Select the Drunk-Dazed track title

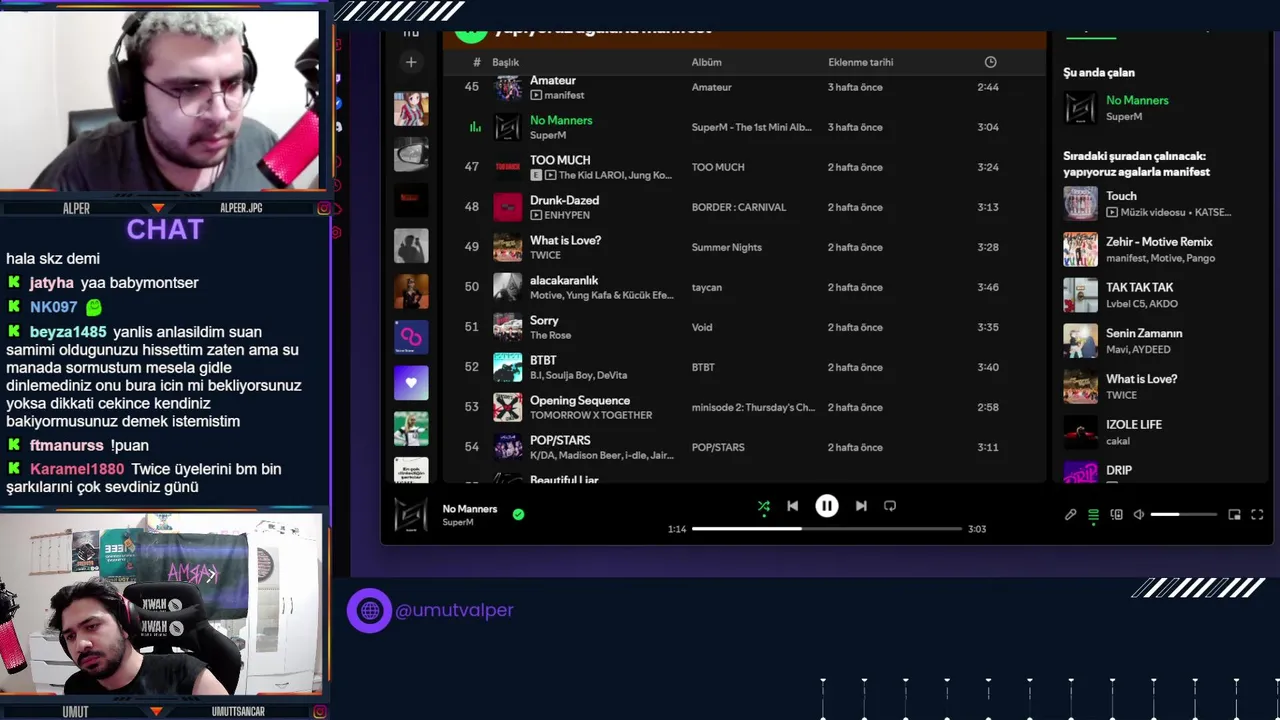coord(564,200)
